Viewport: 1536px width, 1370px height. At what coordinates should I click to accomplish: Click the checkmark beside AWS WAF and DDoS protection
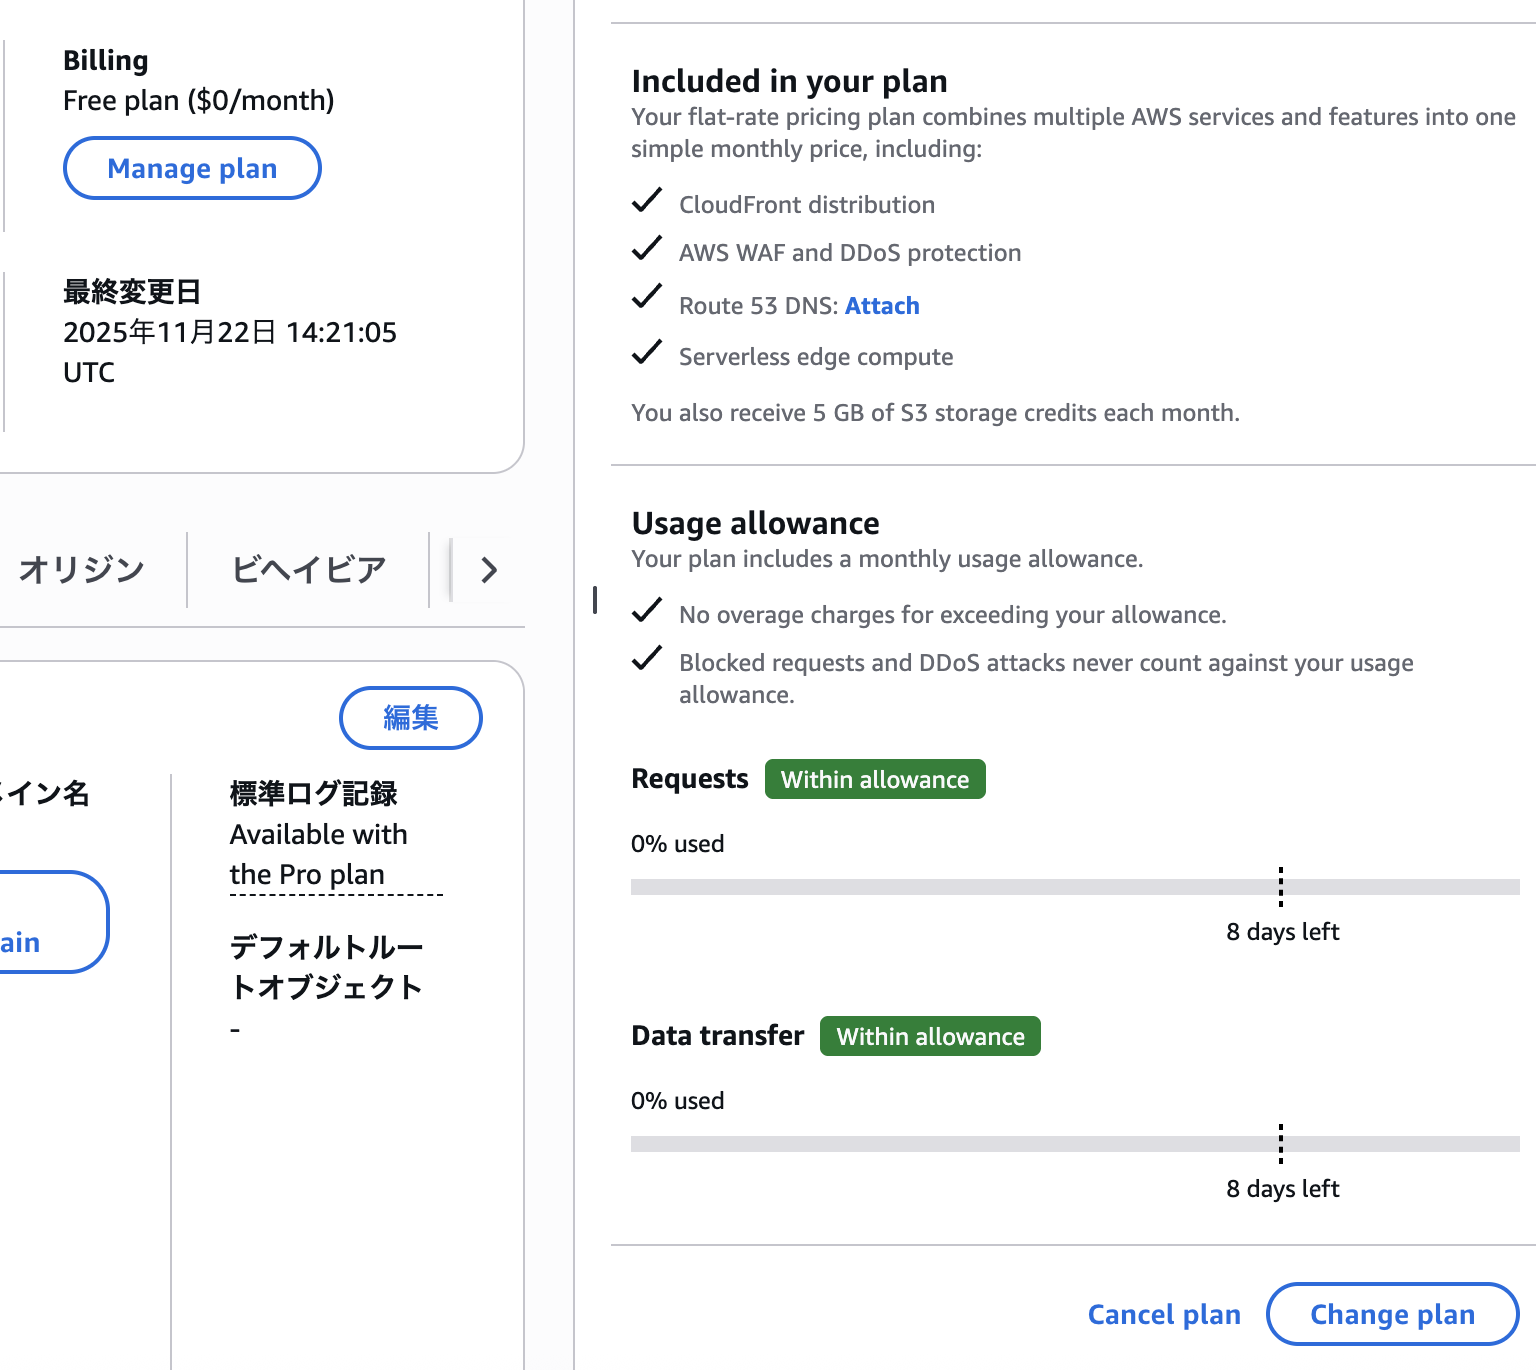point(647,249)
